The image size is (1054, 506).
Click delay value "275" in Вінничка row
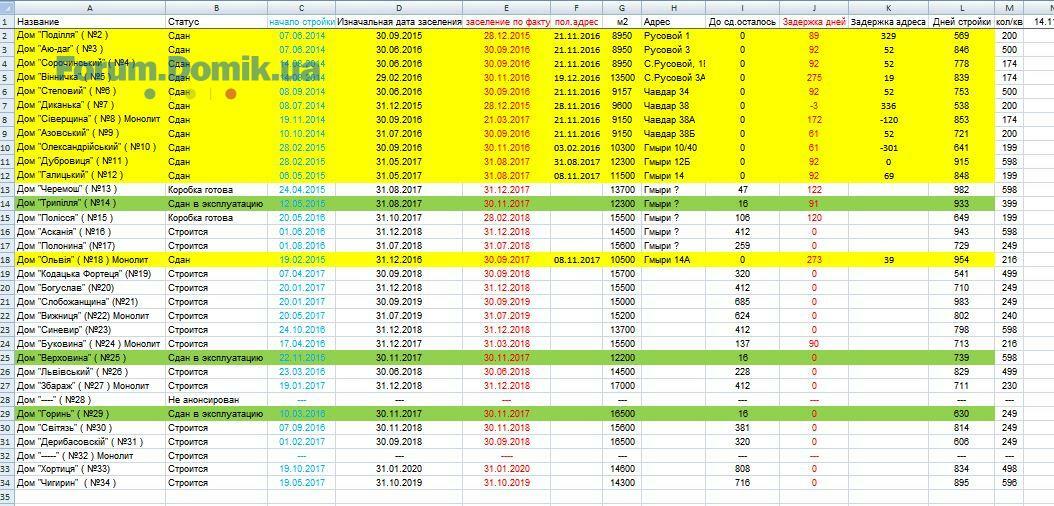pos(813,77)
